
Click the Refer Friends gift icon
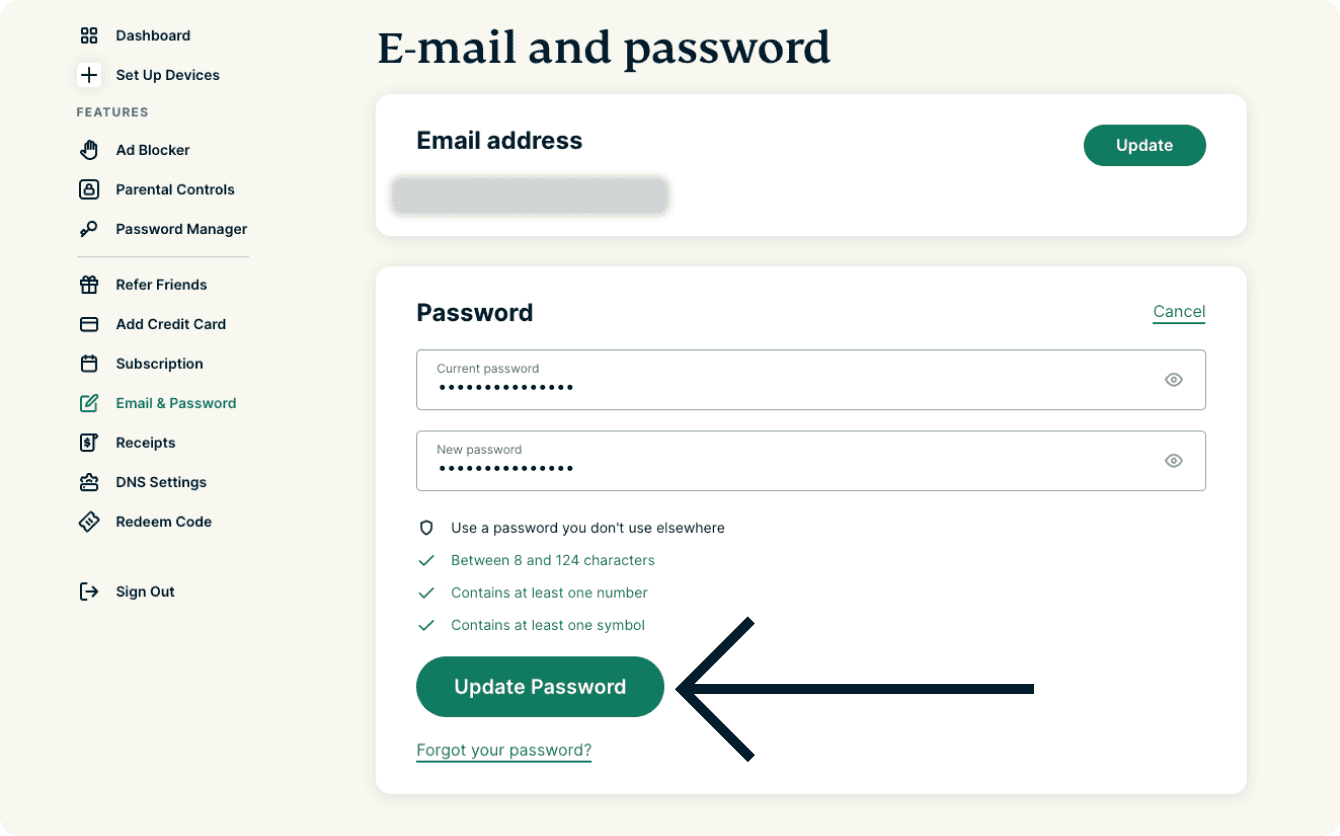(x=89, y=285)
